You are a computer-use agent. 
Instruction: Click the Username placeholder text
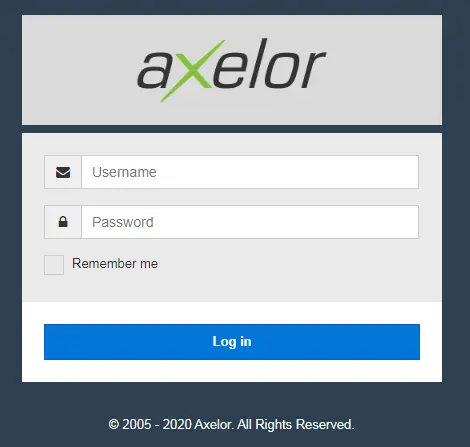[x=124, y=172]
